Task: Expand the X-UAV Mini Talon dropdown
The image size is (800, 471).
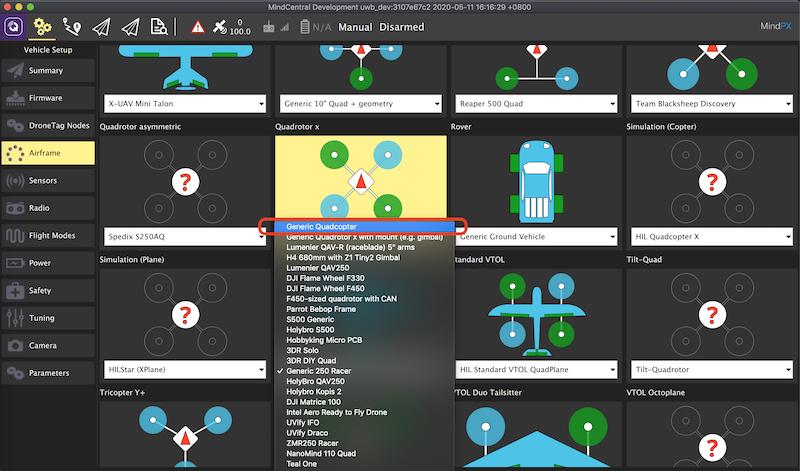Action: pos(185,104)
